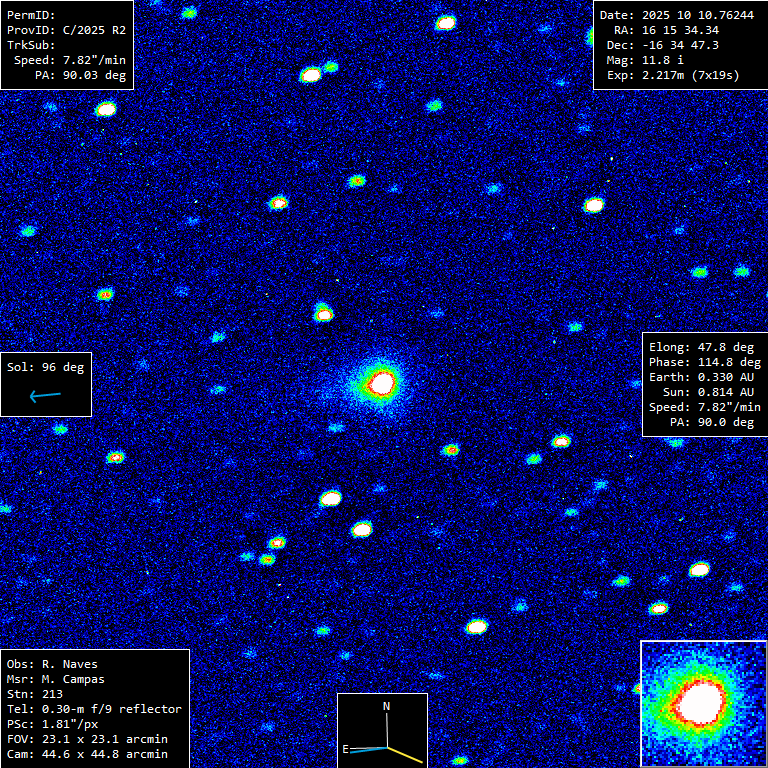
Task: Select the bright comet nucleus in the main image
Action: click(x=381, y=381)
